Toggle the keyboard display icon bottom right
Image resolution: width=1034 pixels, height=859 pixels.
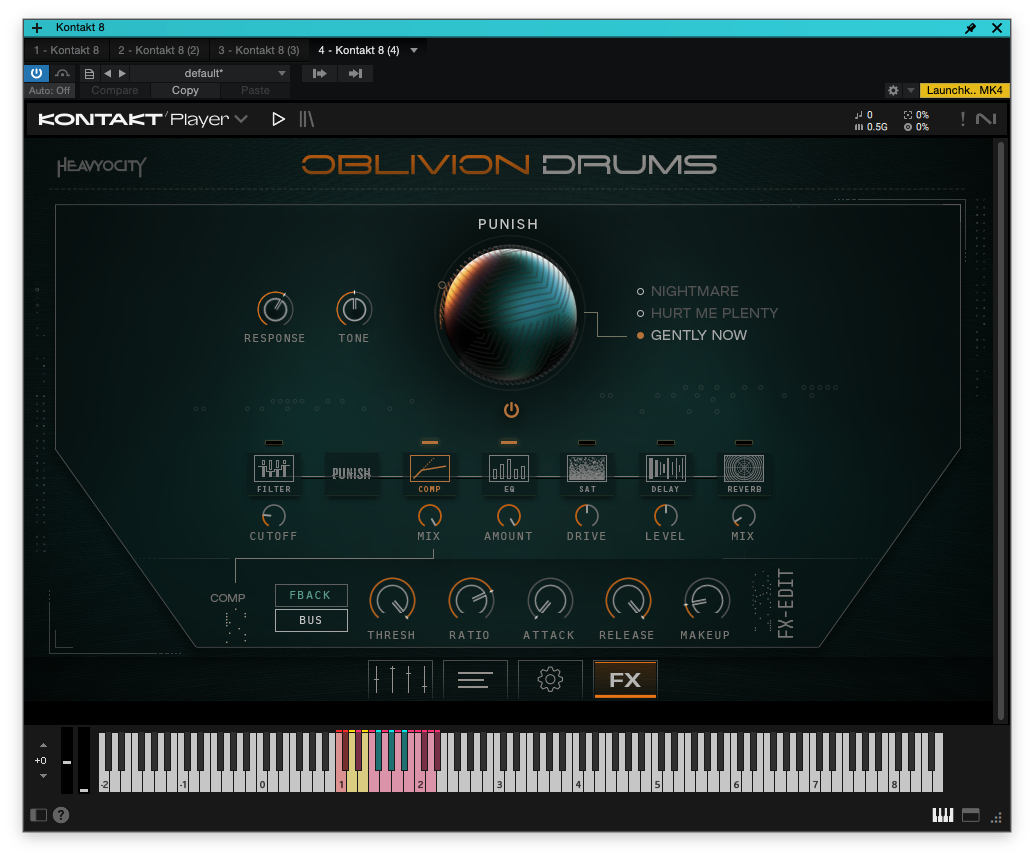click(942, 815)
